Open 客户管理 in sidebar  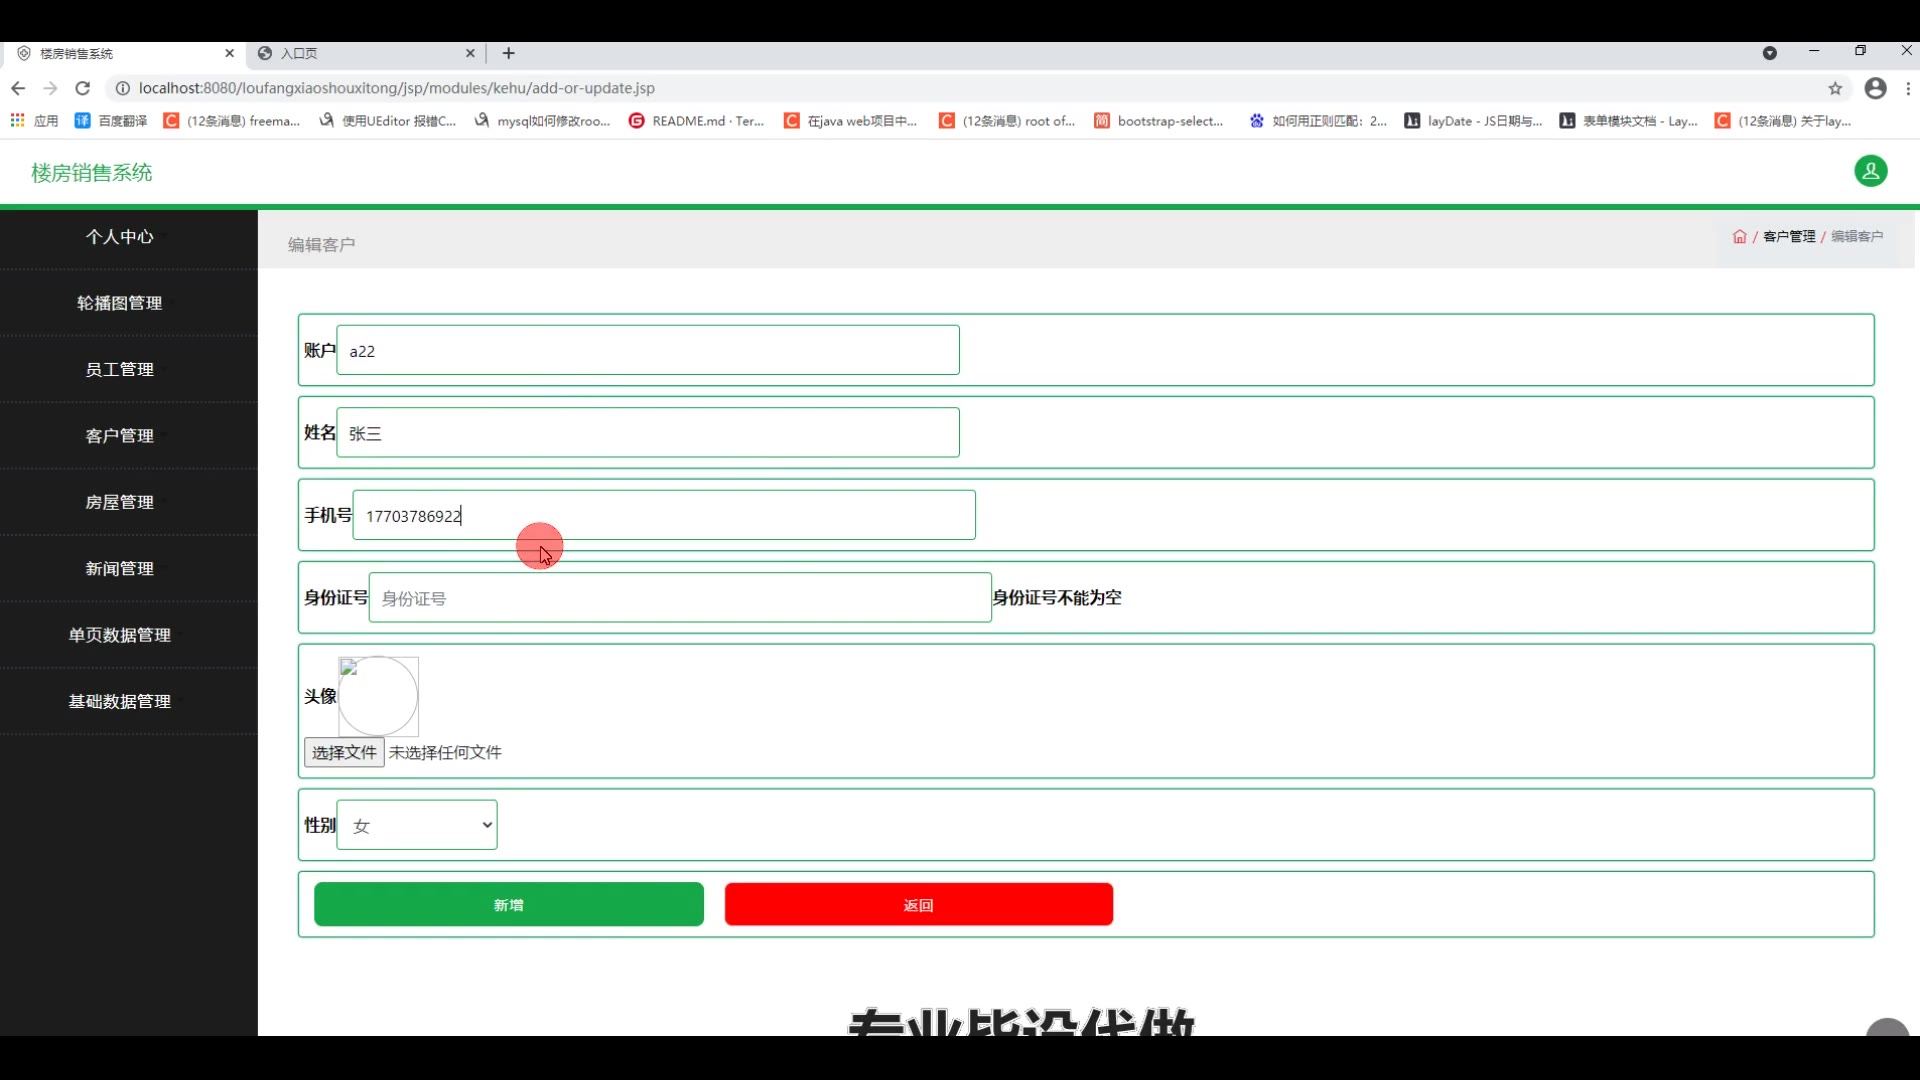click(x=119, y=436)
